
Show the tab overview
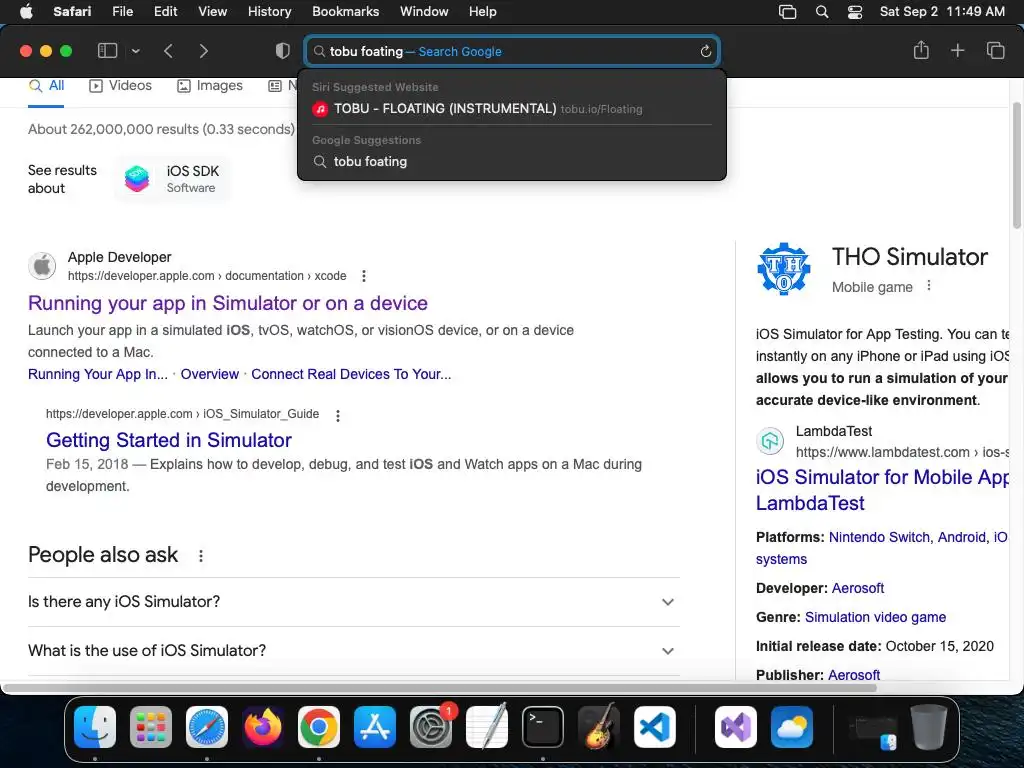pyautogui.click(x=995, y=50)
